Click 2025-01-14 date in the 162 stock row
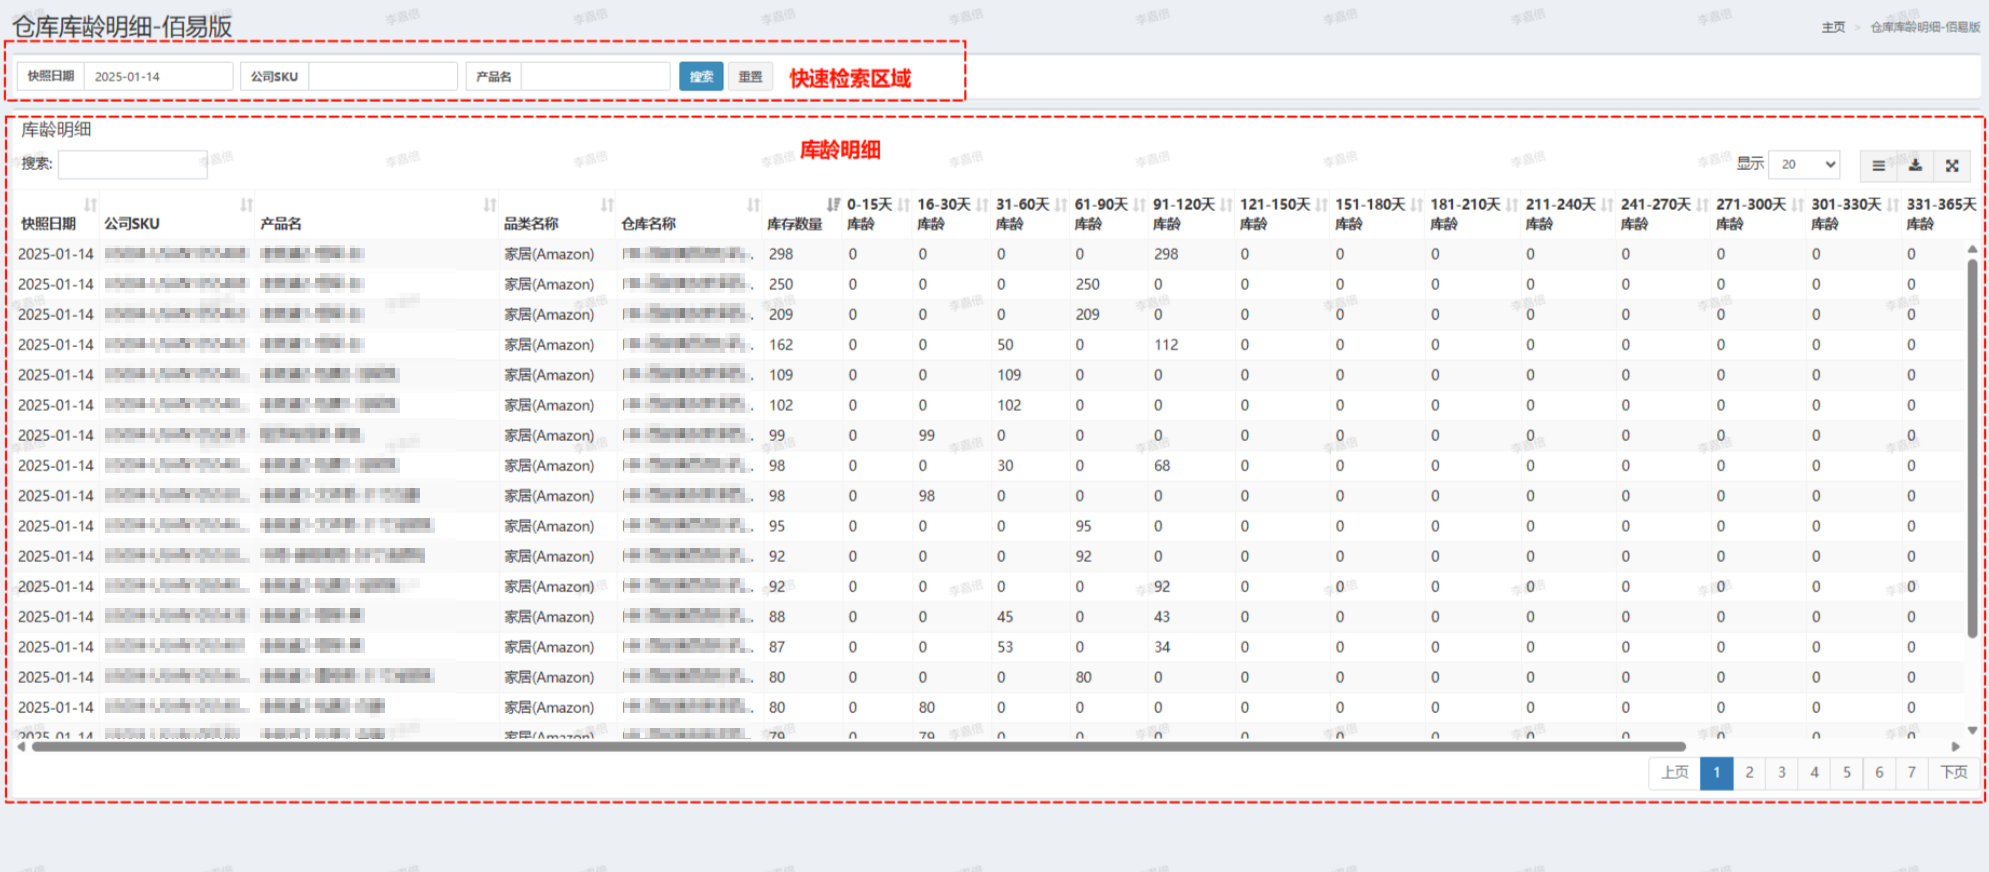Viewport: 1989px width, 872px height. tap(56, 344)
